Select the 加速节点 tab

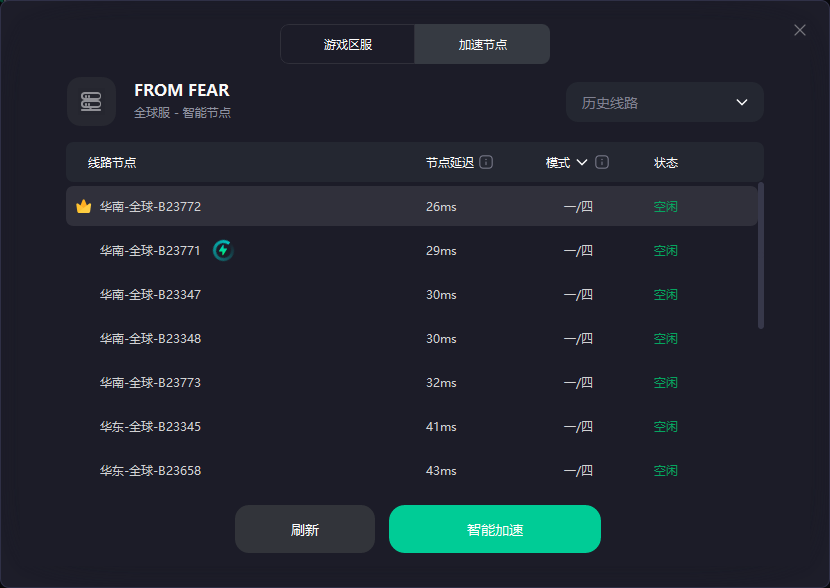point(482,44)
